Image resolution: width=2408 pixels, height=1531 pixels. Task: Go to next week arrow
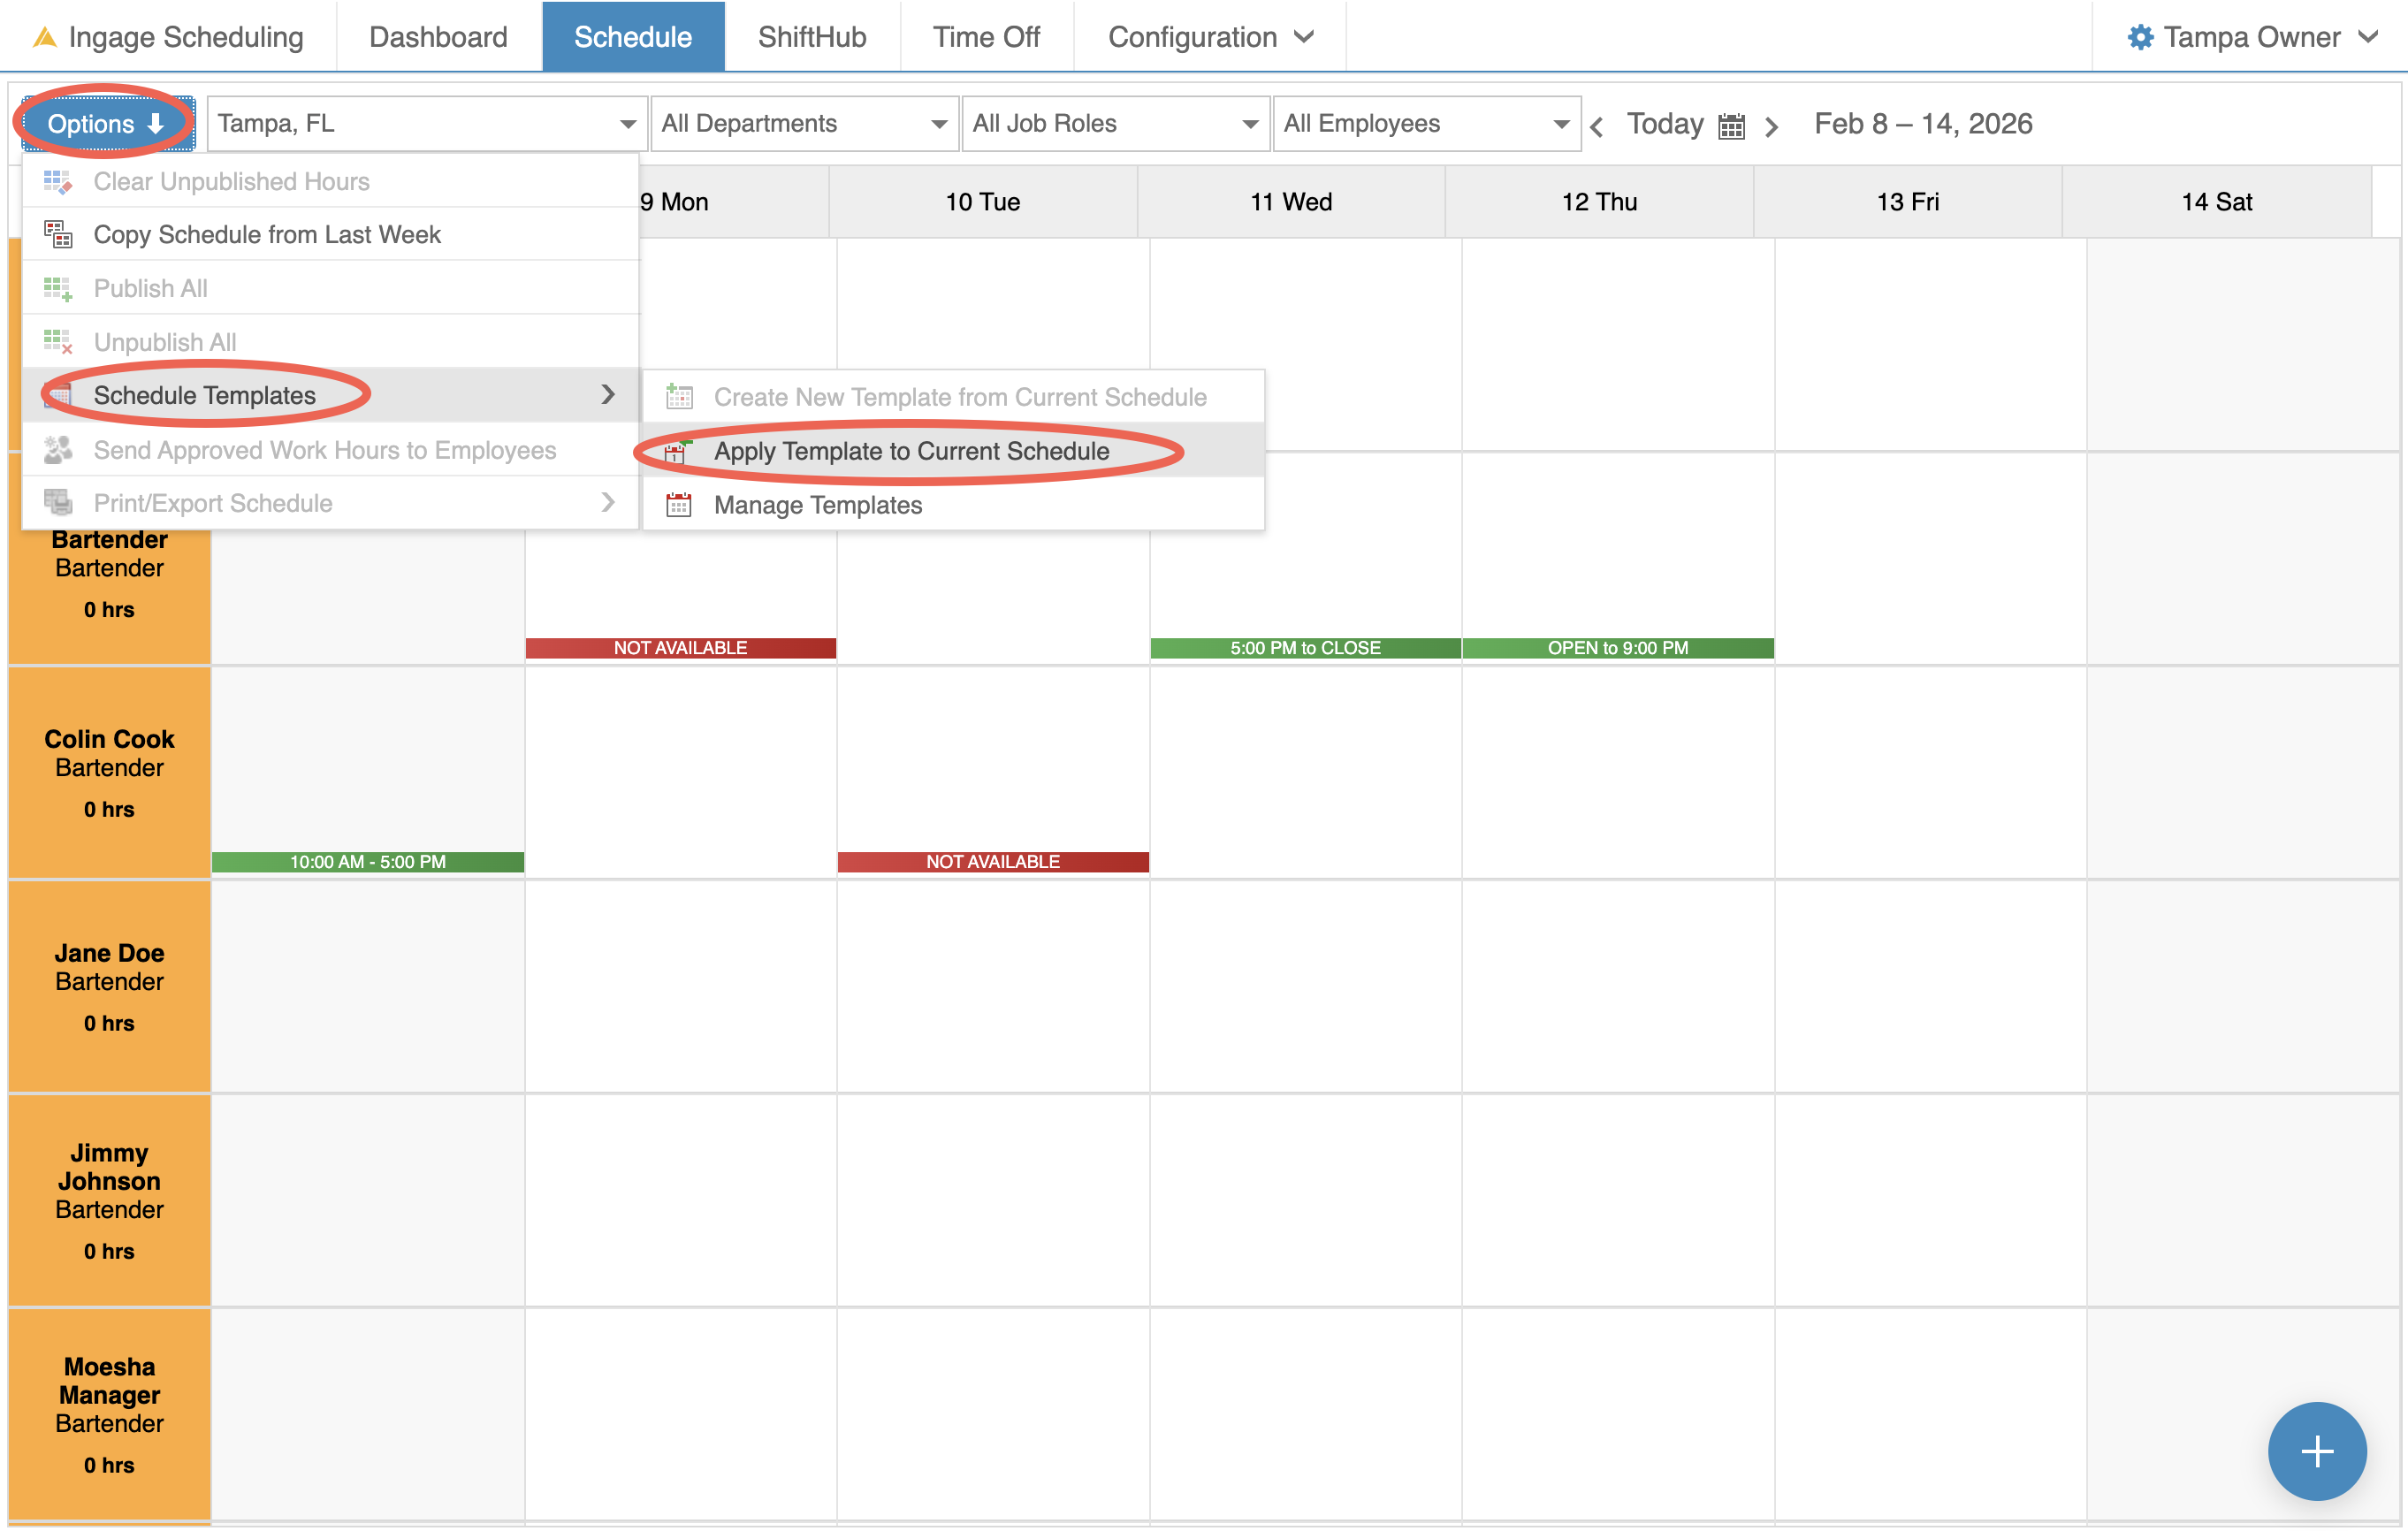[1771, 127]
